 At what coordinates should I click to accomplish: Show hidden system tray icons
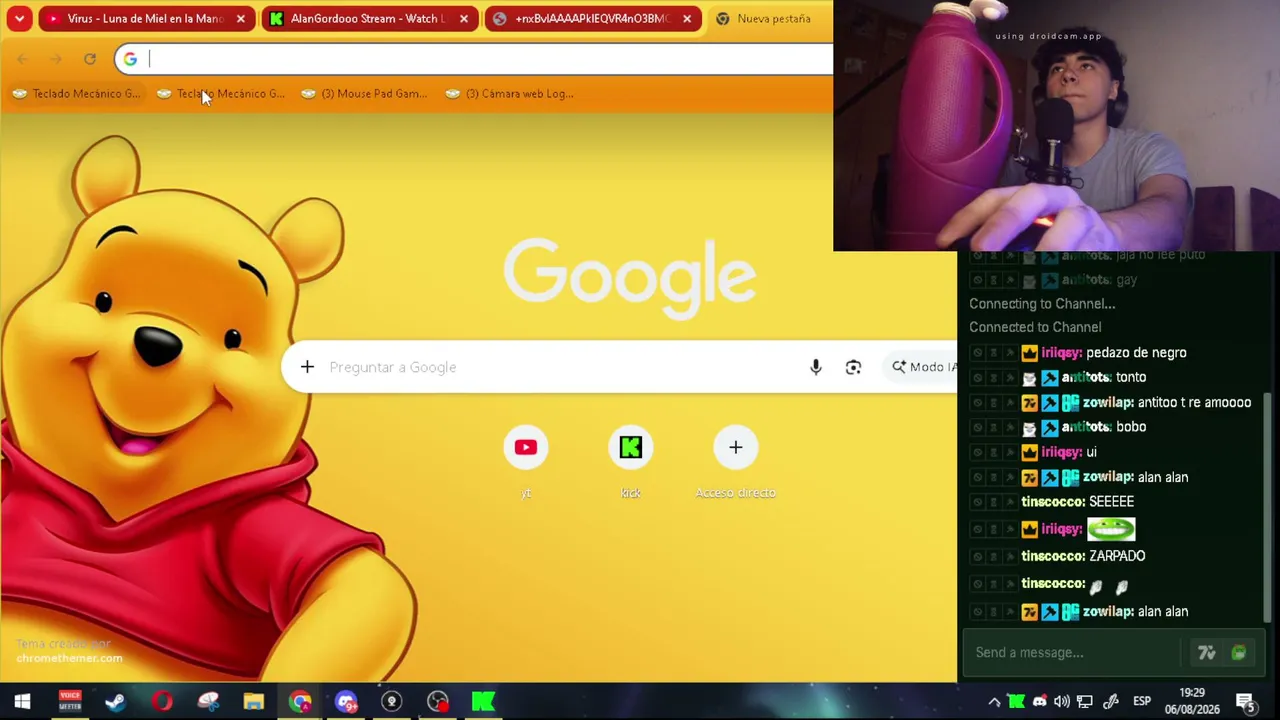(x=994, y=702)
